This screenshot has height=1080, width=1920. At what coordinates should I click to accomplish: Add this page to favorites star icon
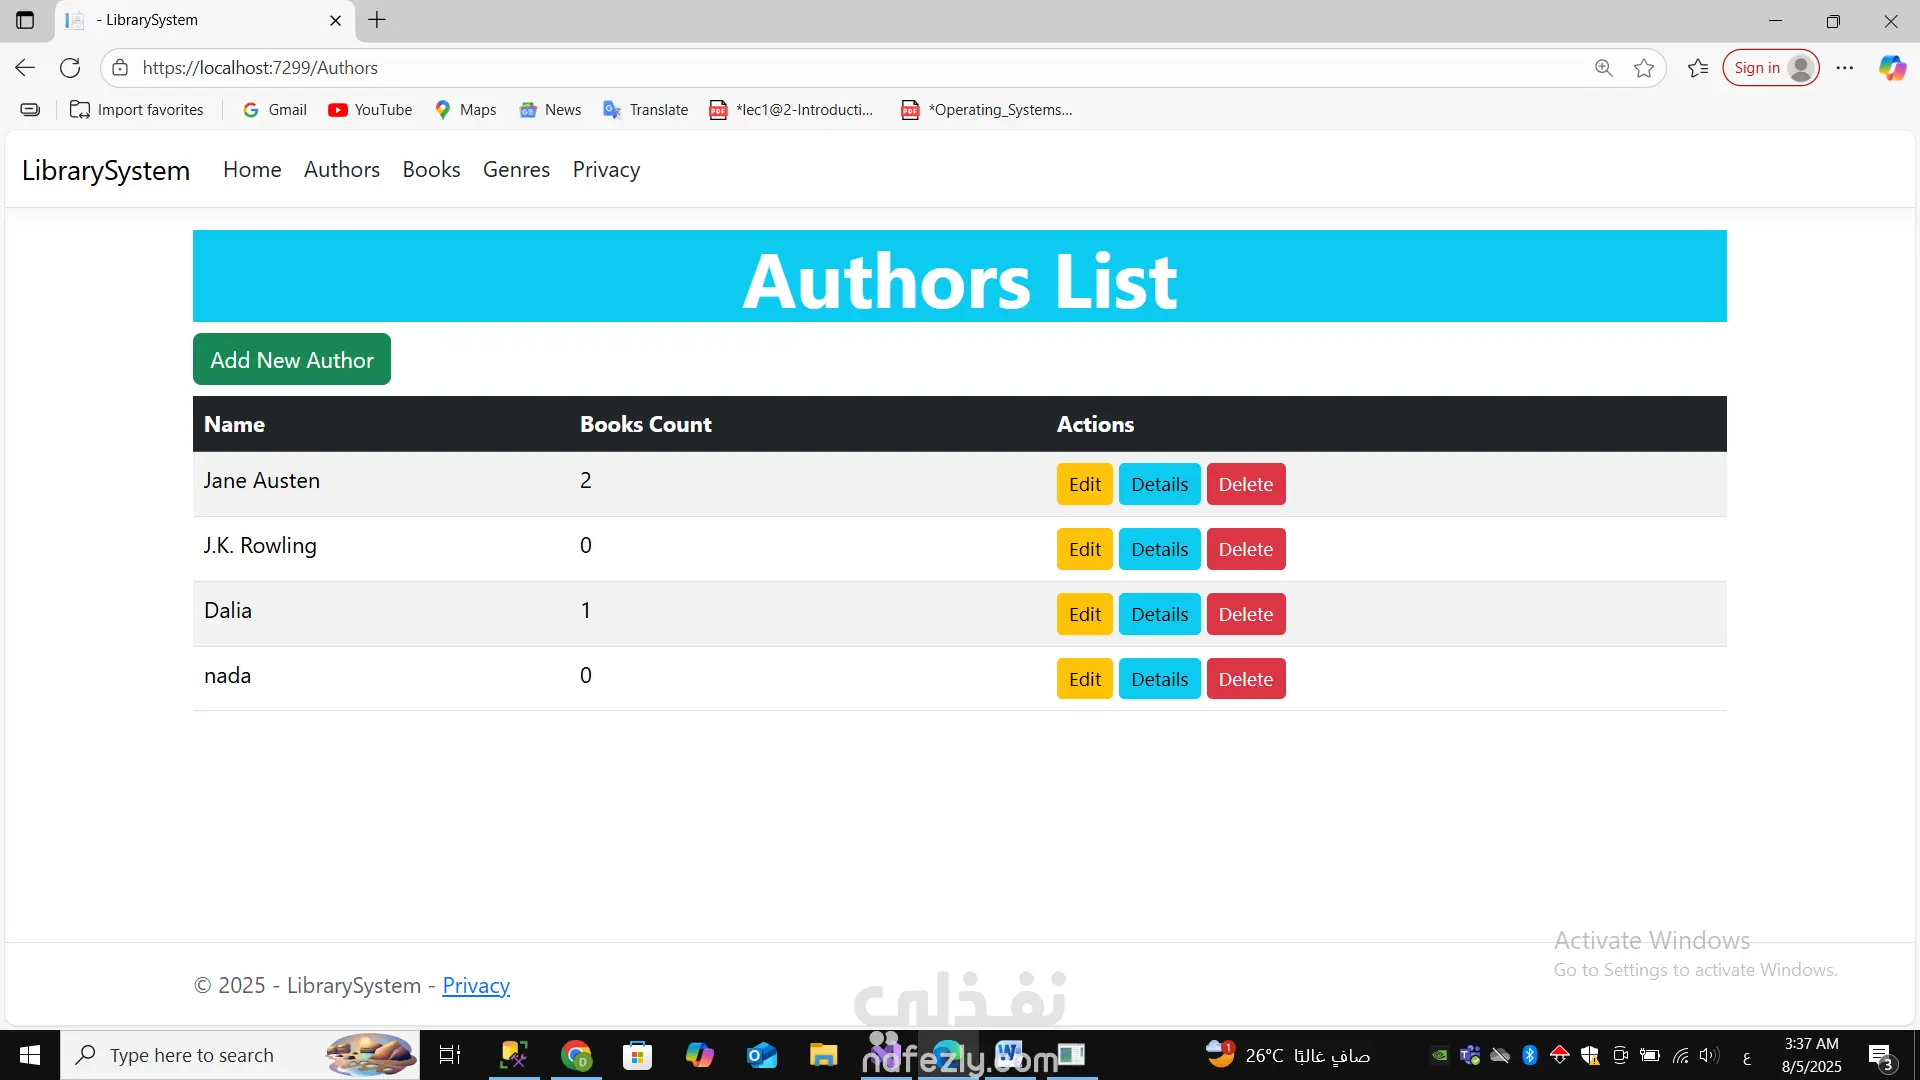pyautogui.click(x=1644, y=68)
